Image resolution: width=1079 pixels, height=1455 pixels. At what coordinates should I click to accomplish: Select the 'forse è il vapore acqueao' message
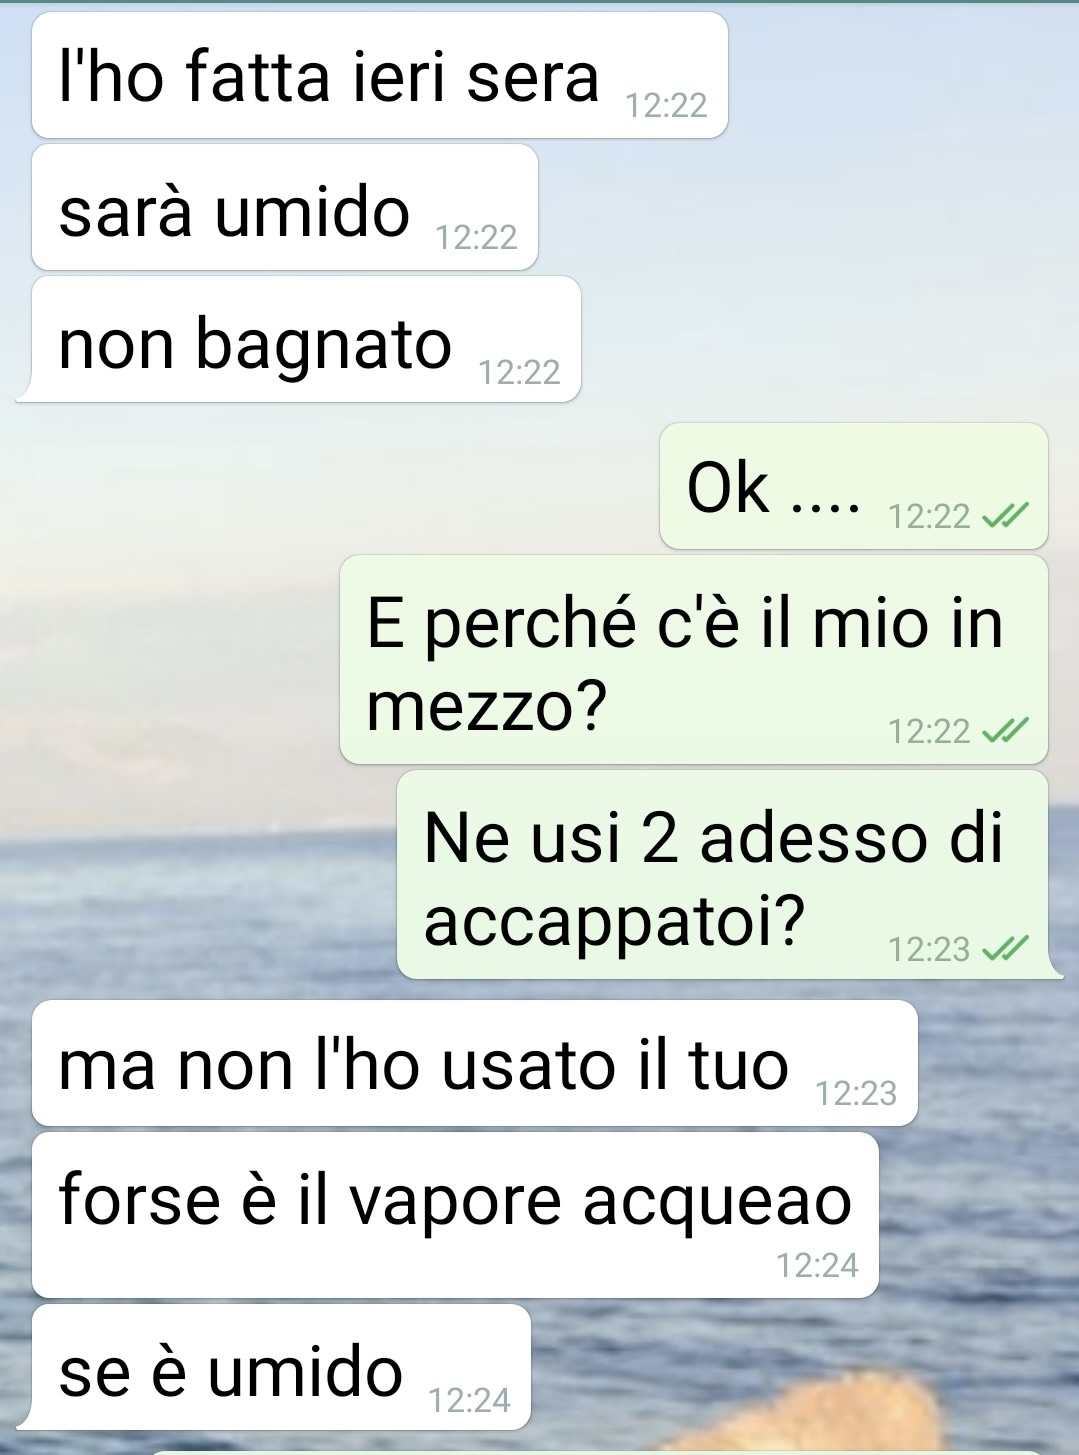455,1215
